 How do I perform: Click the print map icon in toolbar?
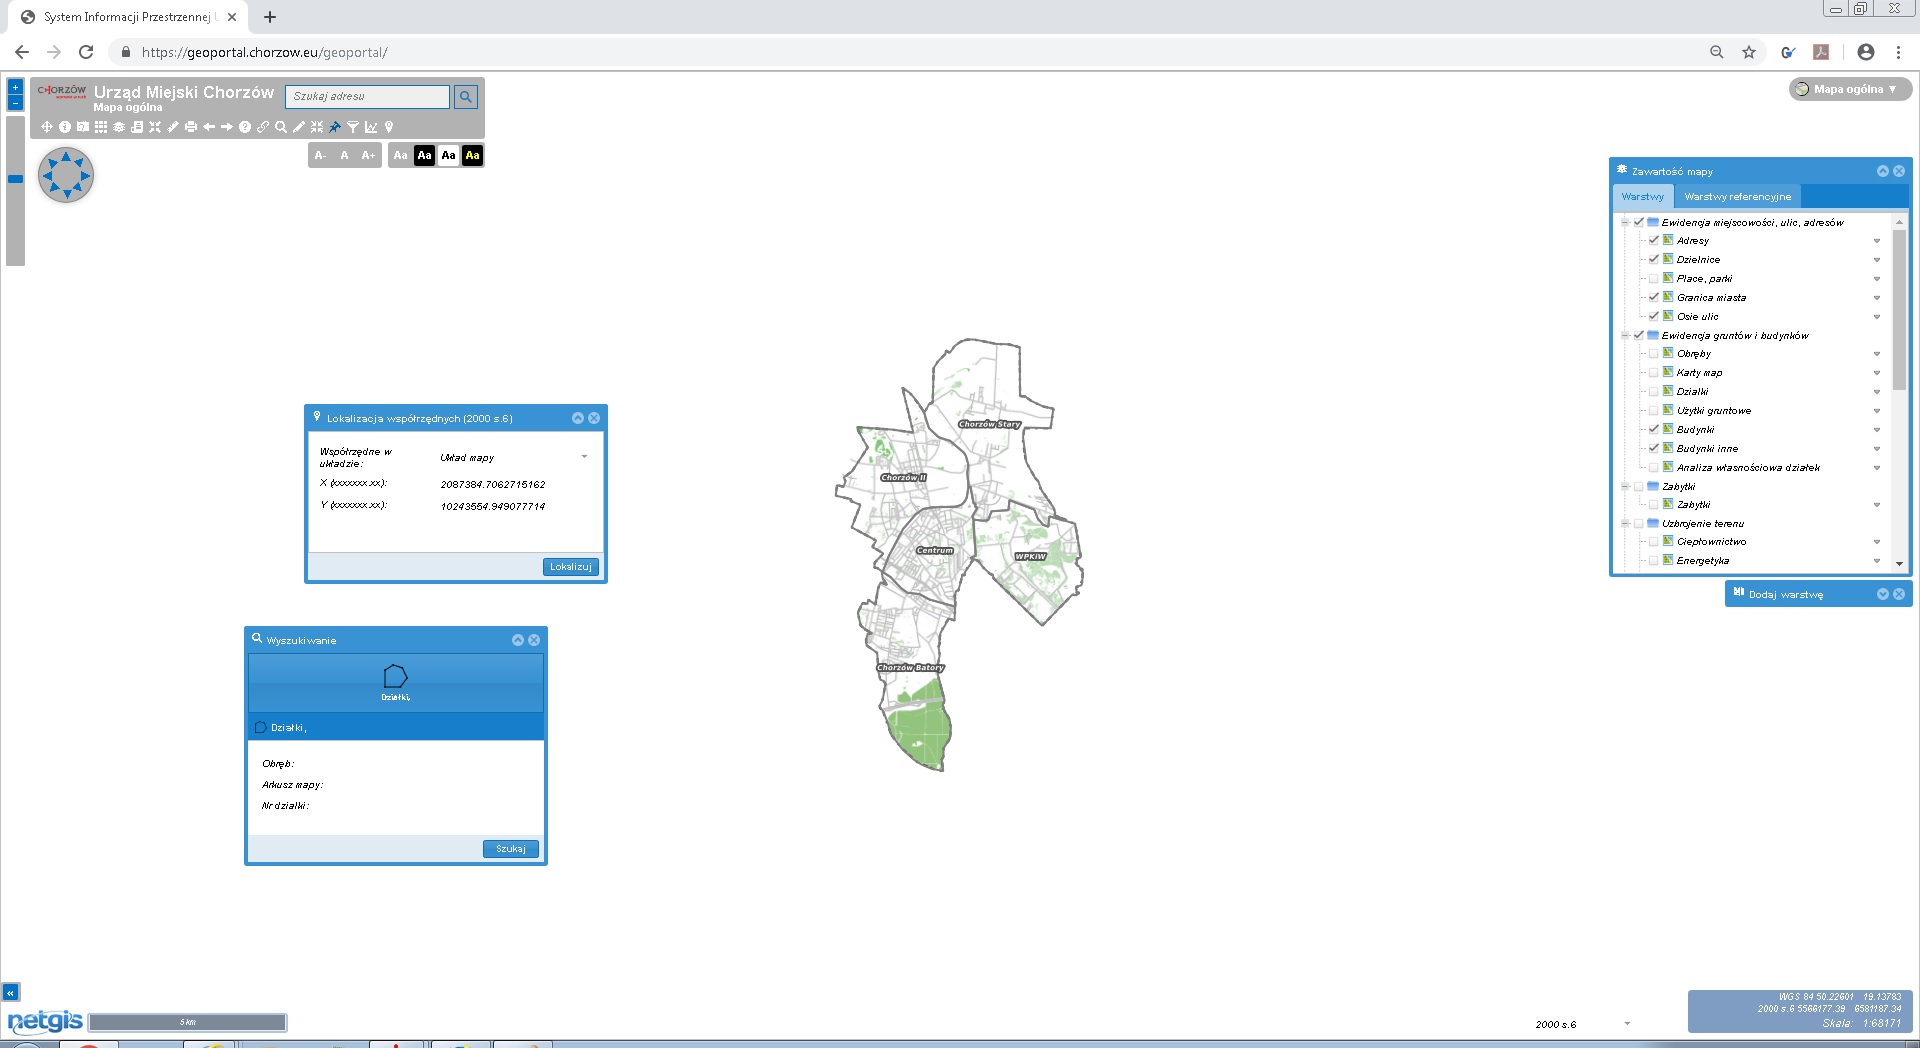(x=190, y=127)
